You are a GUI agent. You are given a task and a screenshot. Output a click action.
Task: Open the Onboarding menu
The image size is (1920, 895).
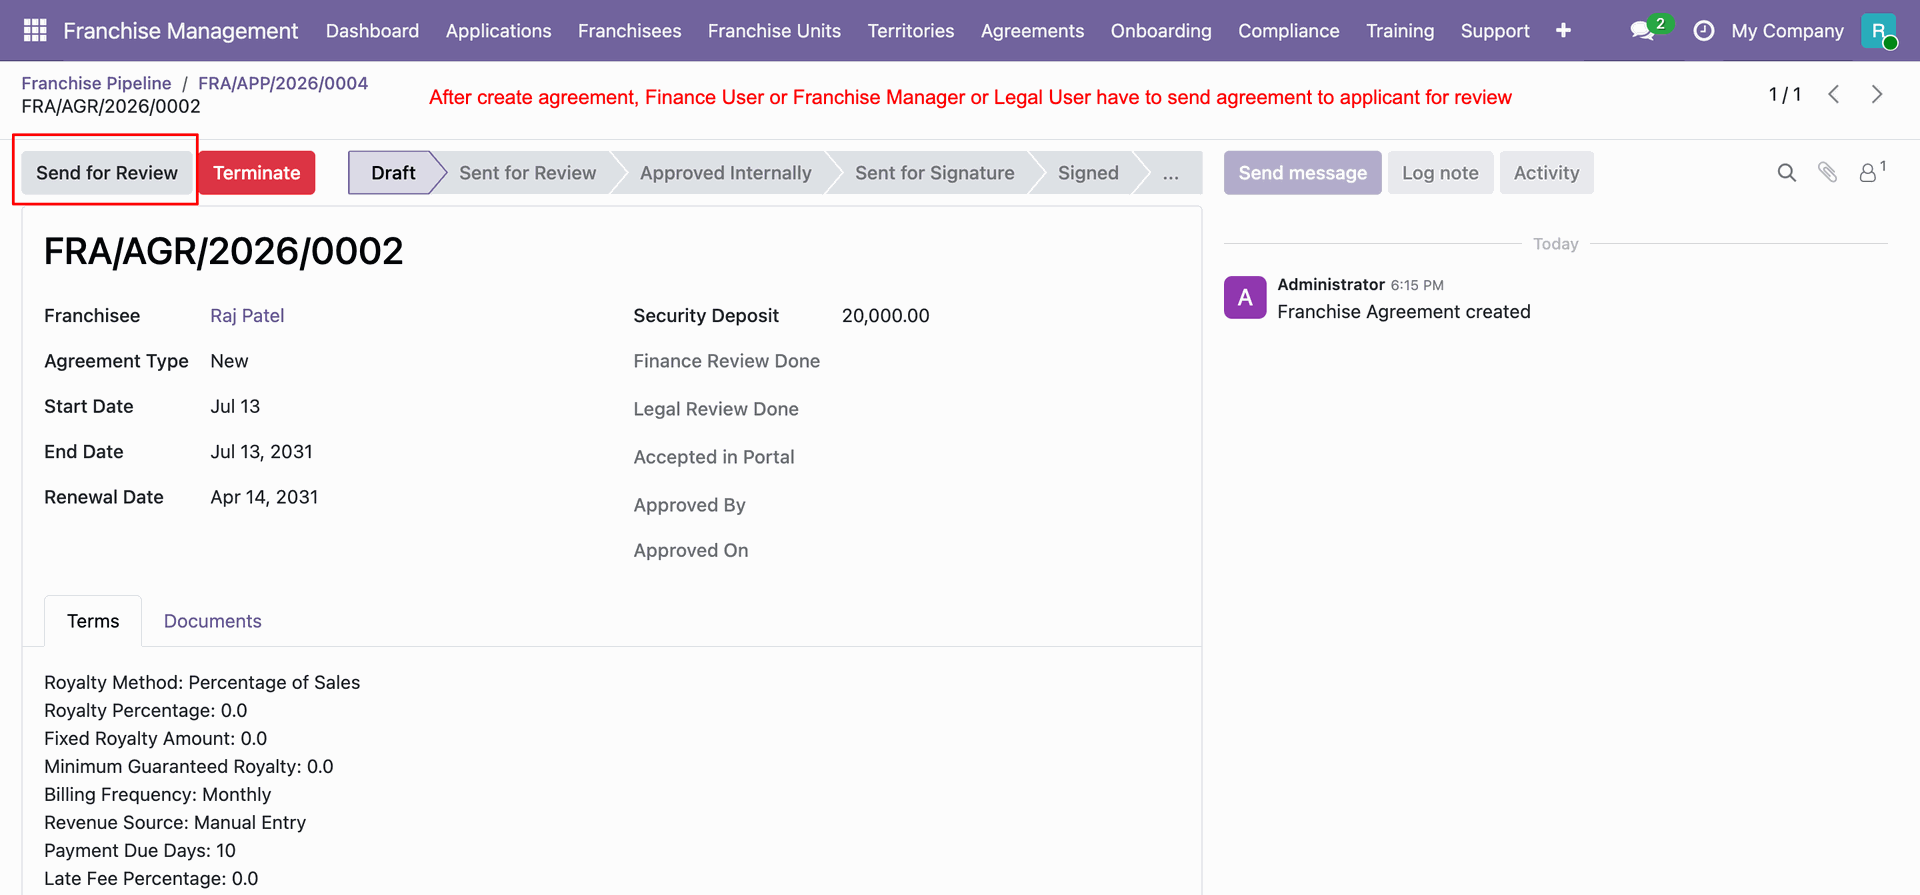pyautogui.click(x=1161, y=31)
